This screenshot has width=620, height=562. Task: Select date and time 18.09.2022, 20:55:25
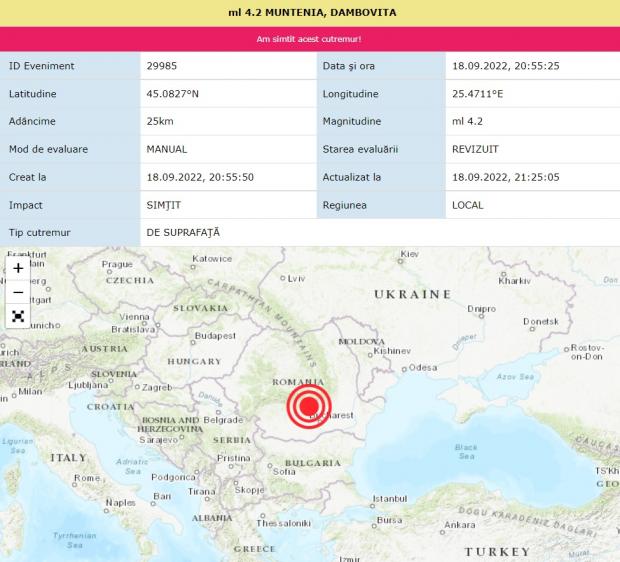pos(506,66)
